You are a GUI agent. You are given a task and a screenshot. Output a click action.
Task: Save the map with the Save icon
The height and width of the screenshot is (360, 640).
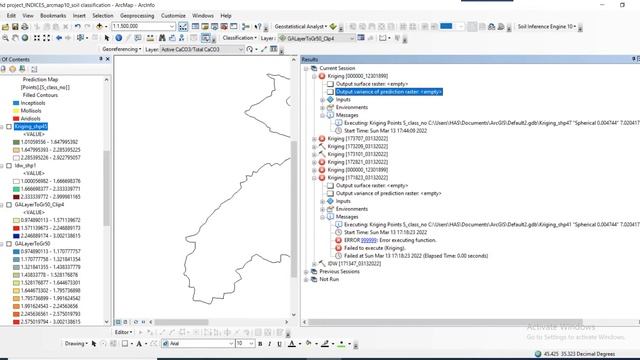pos(15,27)
